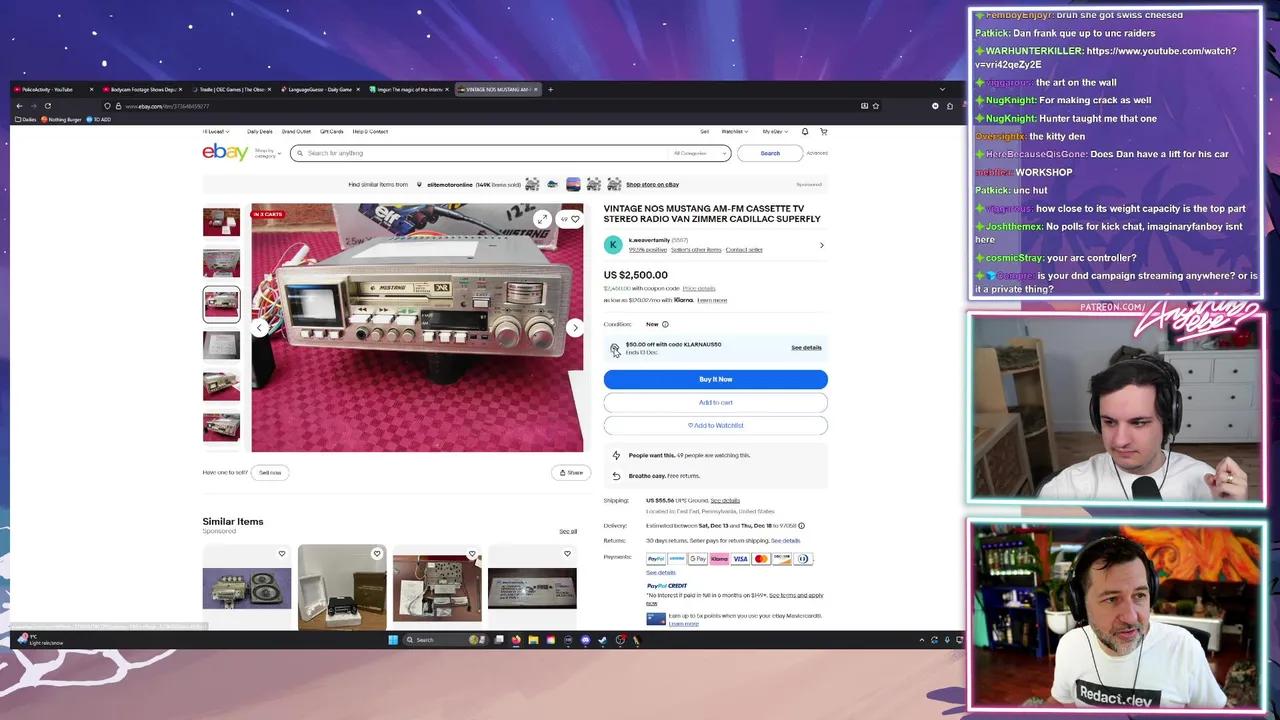Reload the eBay page
The height and width of the screenshot is (720, 1280).
click(x=47, y=106)
